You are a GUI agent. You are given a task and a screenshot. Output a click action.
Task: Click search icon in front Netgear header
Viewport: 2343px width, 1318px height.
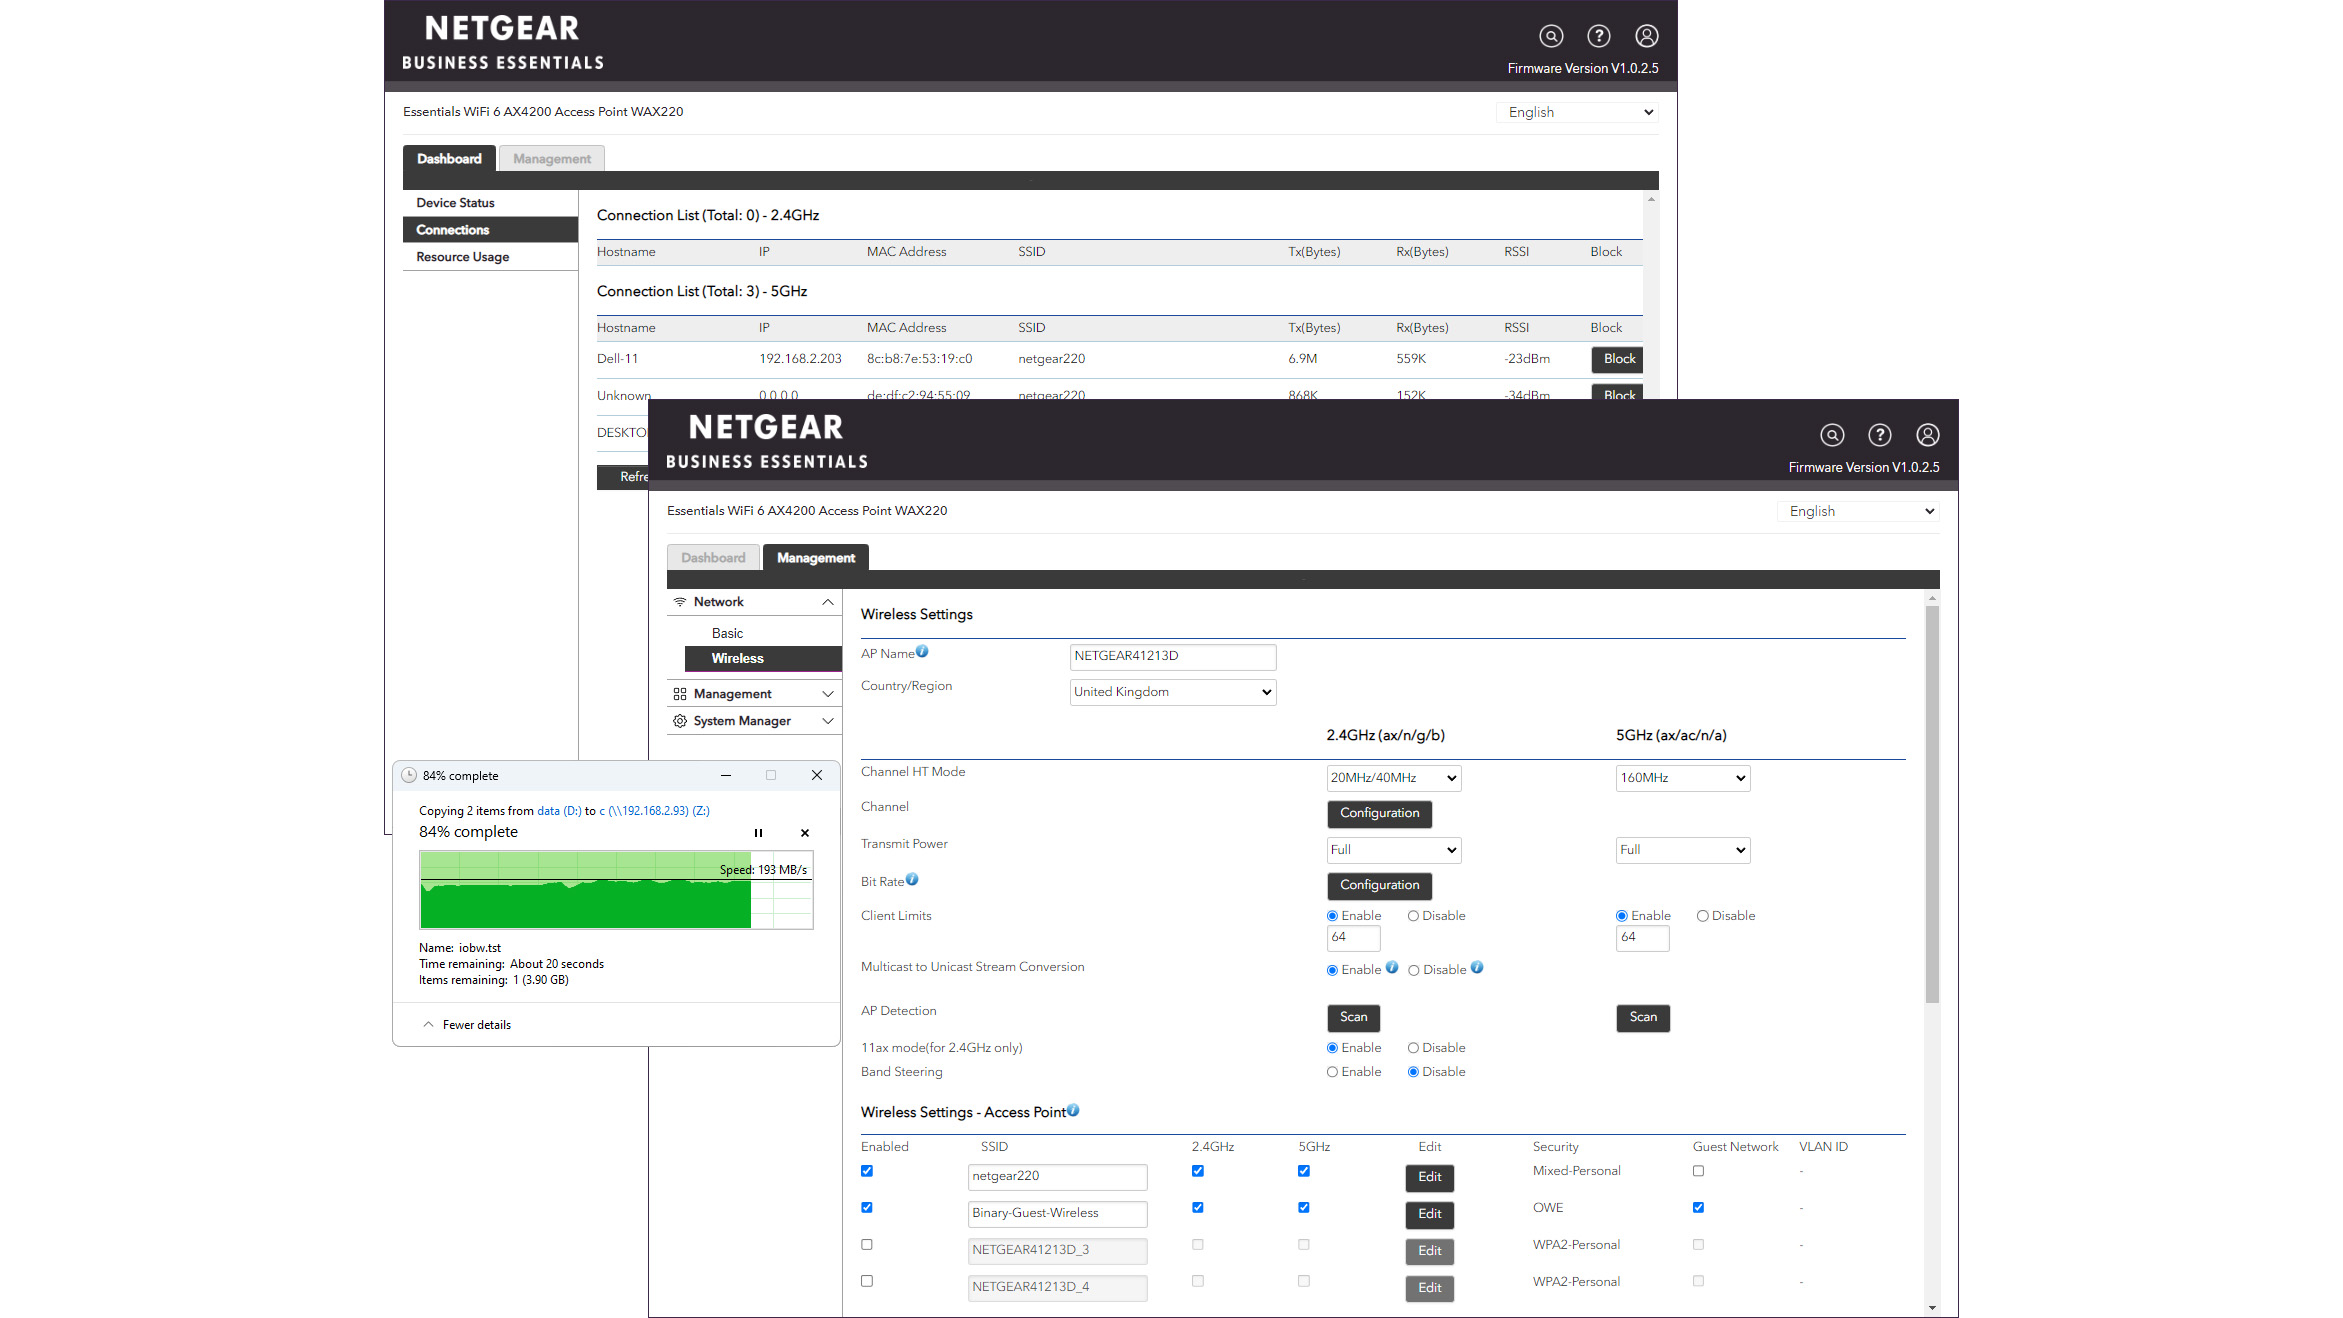(1831, 435)
